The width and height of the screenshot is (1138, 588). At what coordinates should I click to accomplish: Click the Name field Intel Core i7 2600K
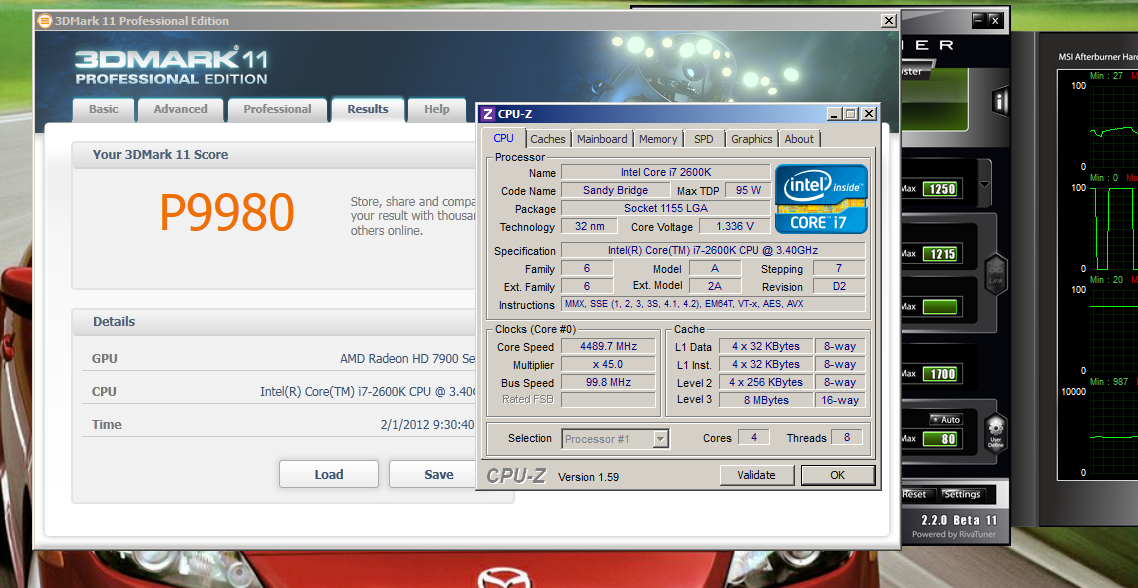[666, 172]
